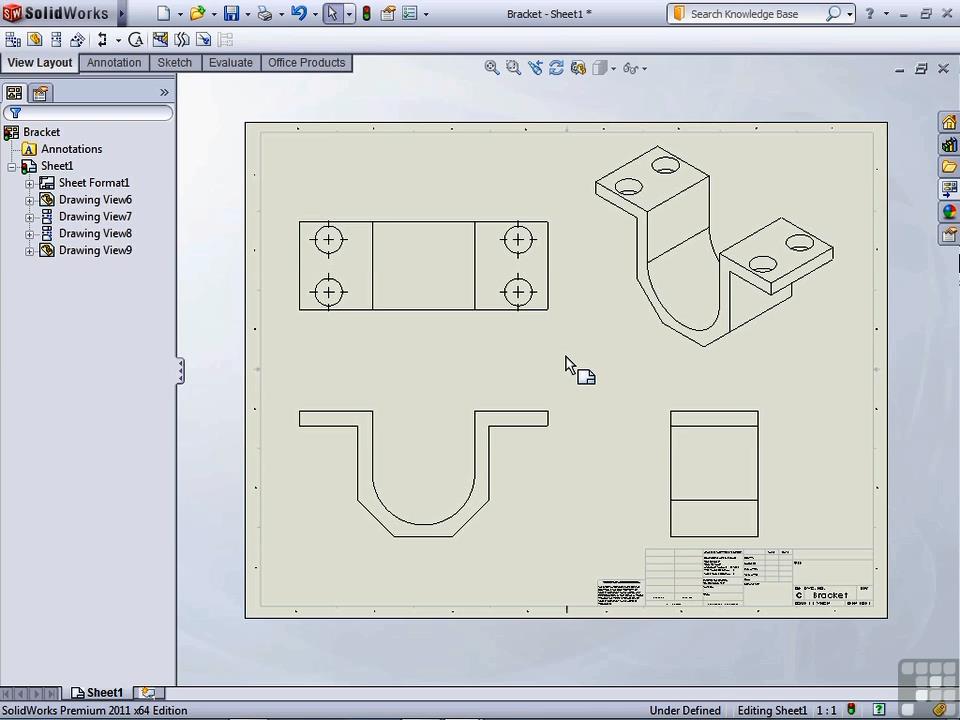
Task: Click Zoom to Area magnifier
Action: [513, 67]
